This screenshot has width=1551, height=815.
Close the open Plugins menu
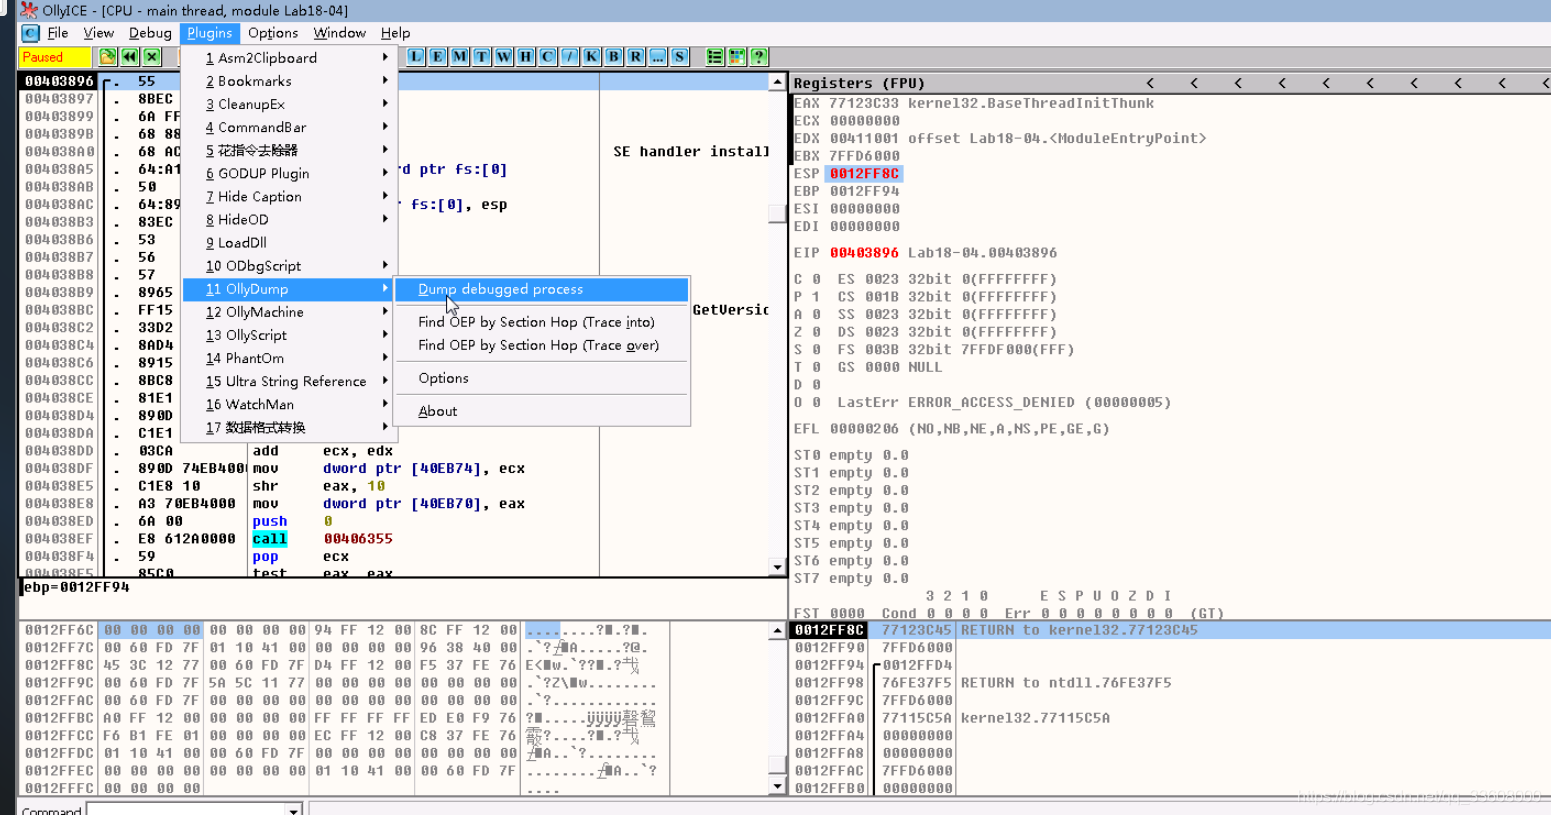tap(210, 33)
